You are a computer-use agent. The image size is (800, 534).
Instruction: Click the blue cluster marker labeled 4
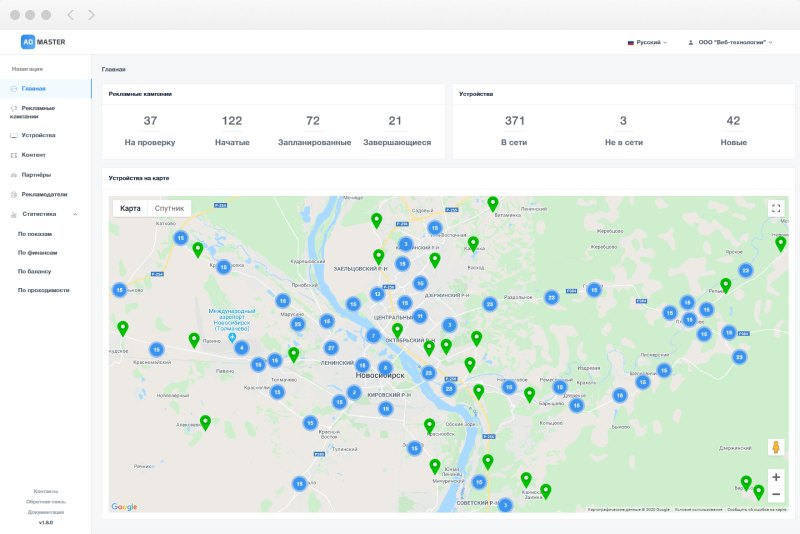(241, 348)
